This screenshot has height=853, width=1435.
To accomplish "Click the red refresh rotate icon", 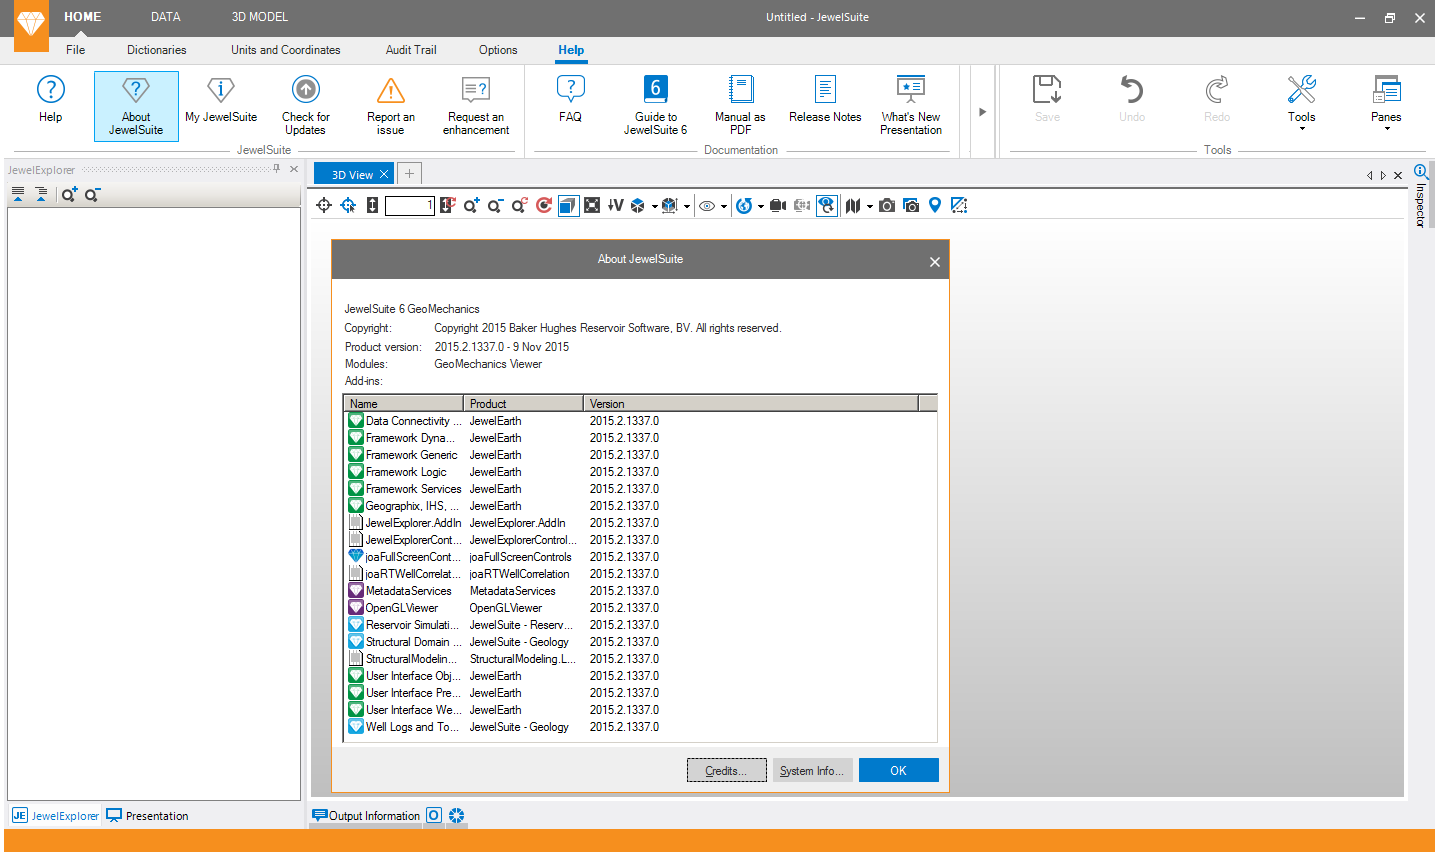I will [x=544, y=205].
